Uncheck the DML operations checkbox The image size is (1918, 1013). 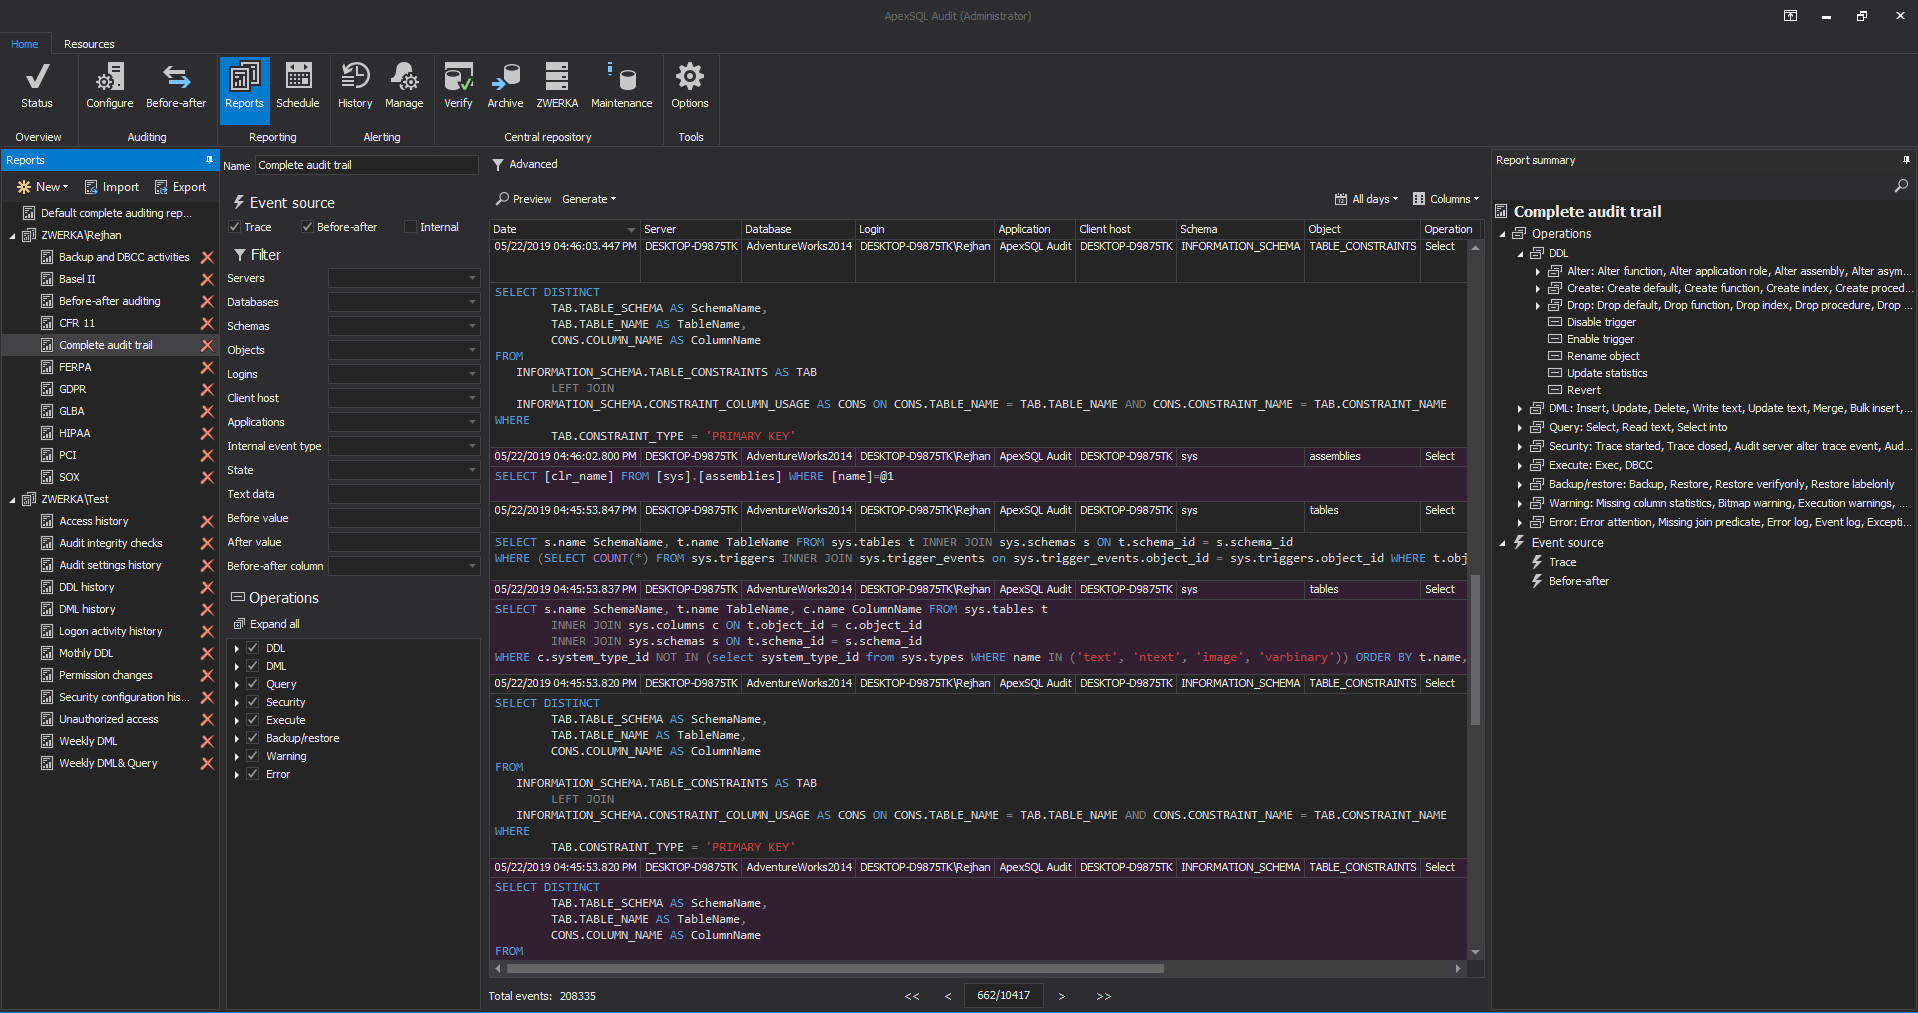click(253, 666)
